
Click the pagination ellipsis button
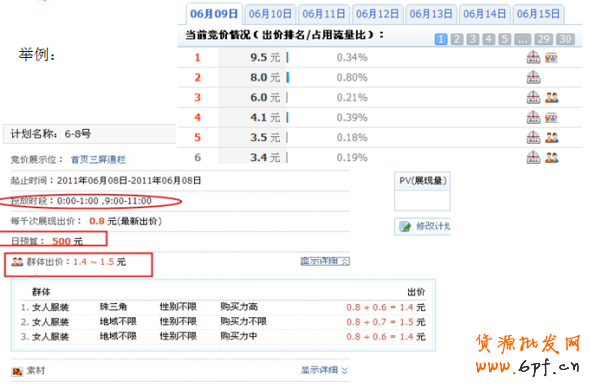click(x=522, y=39)
